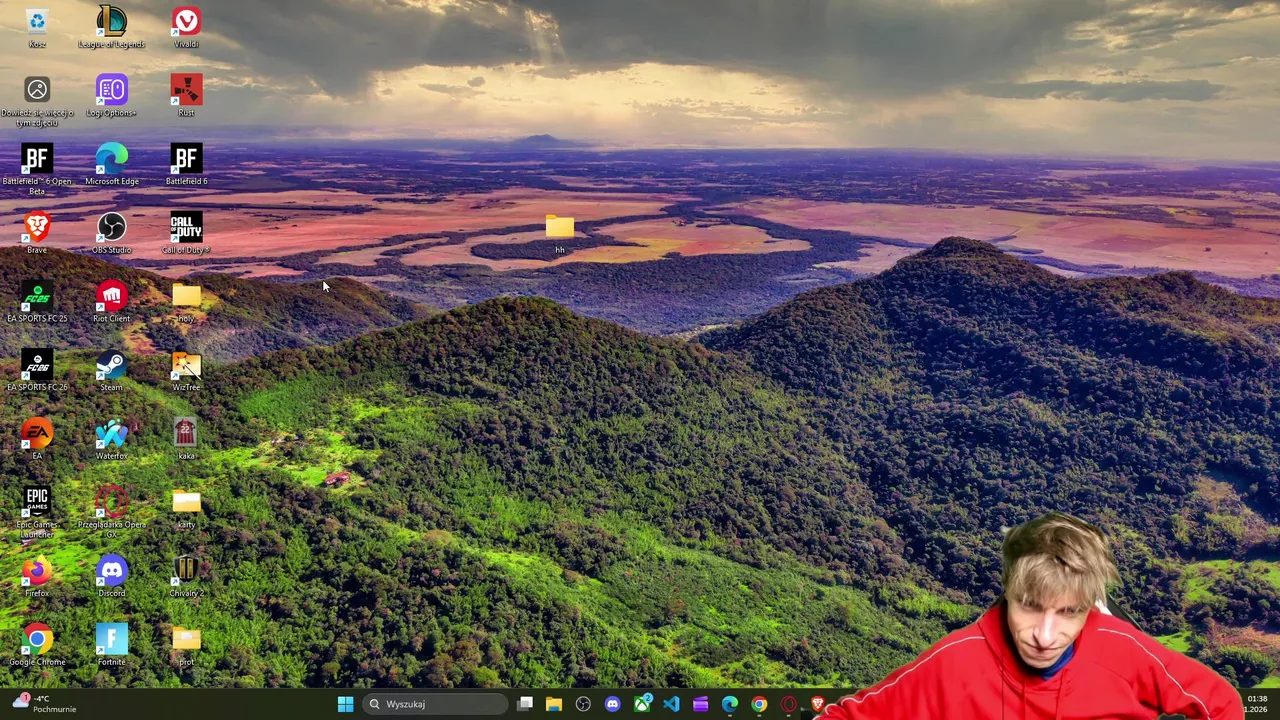Screen dimensions: 1280x720
Task: Select the Rust game shortcut
Action: 186,96
